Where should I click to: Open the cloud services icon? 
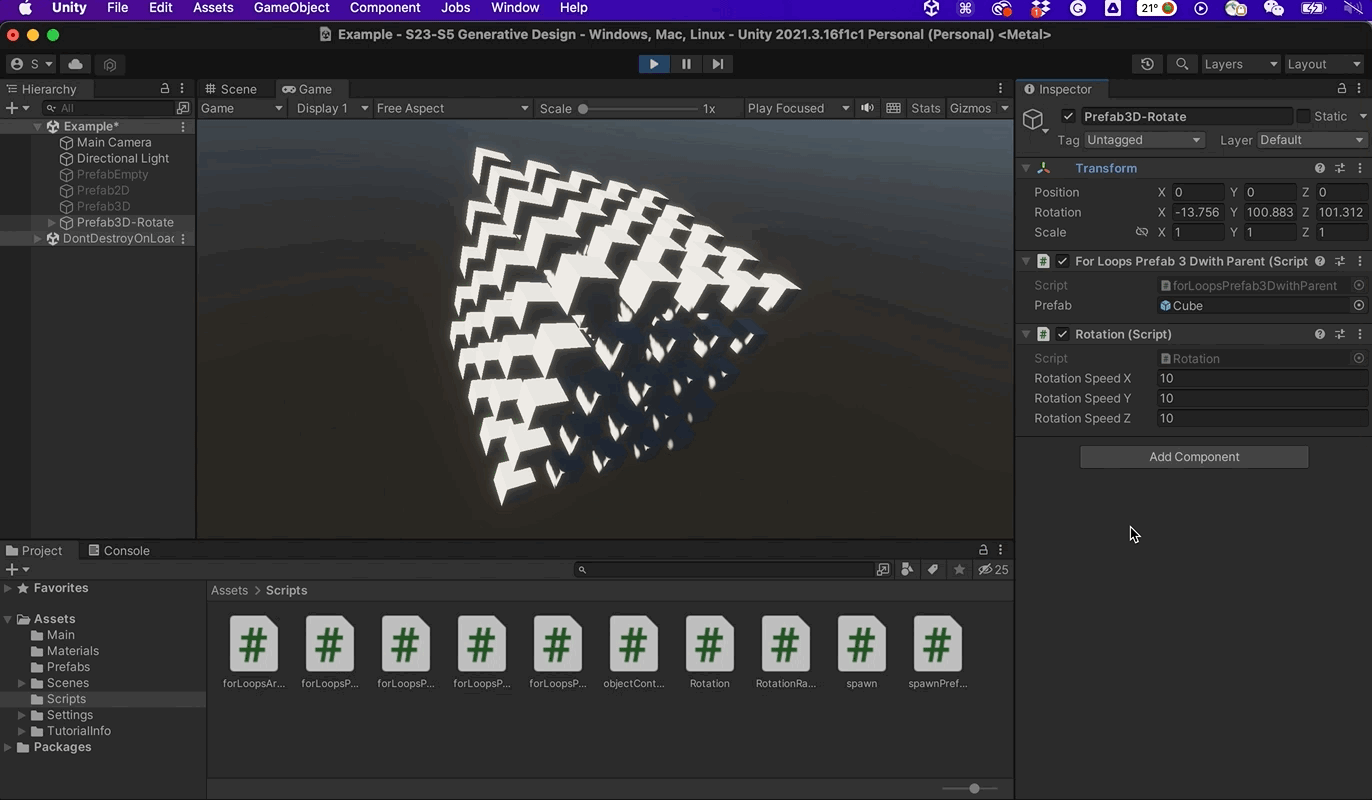tap(75, 64)
